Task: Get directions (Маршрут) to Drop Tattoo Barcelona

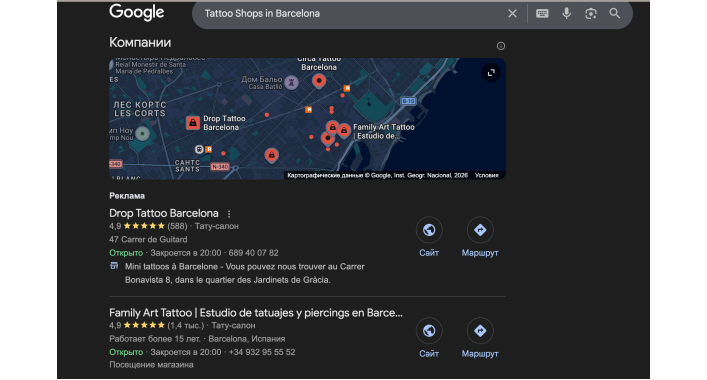Action: click(480, 238)
